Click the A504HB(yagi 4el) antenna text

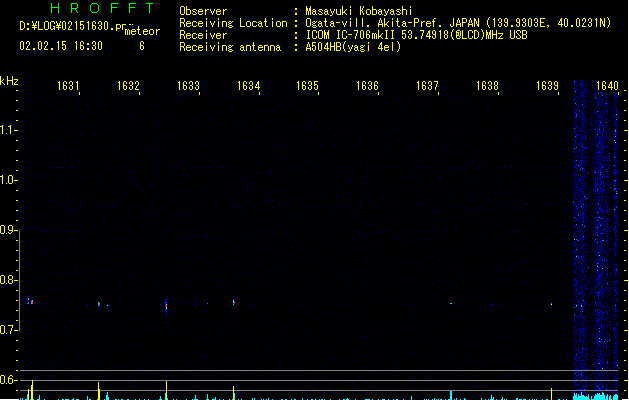click(x=353, y=47)
